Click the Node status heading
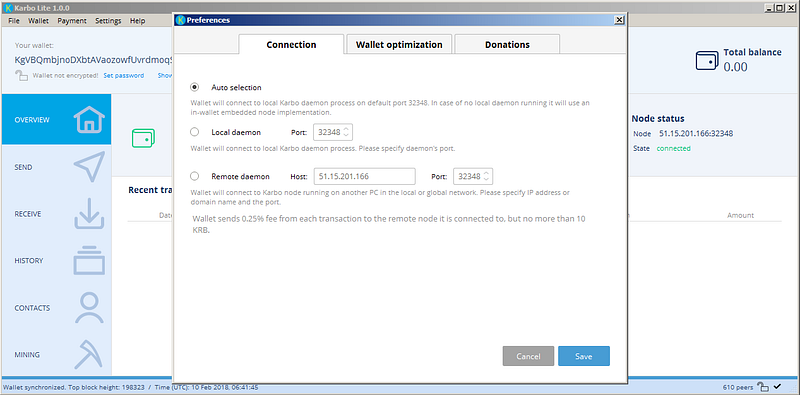Image resolution: width=800 pixels, height=395 pixels. pyautogui.click(x=658, y=118)
